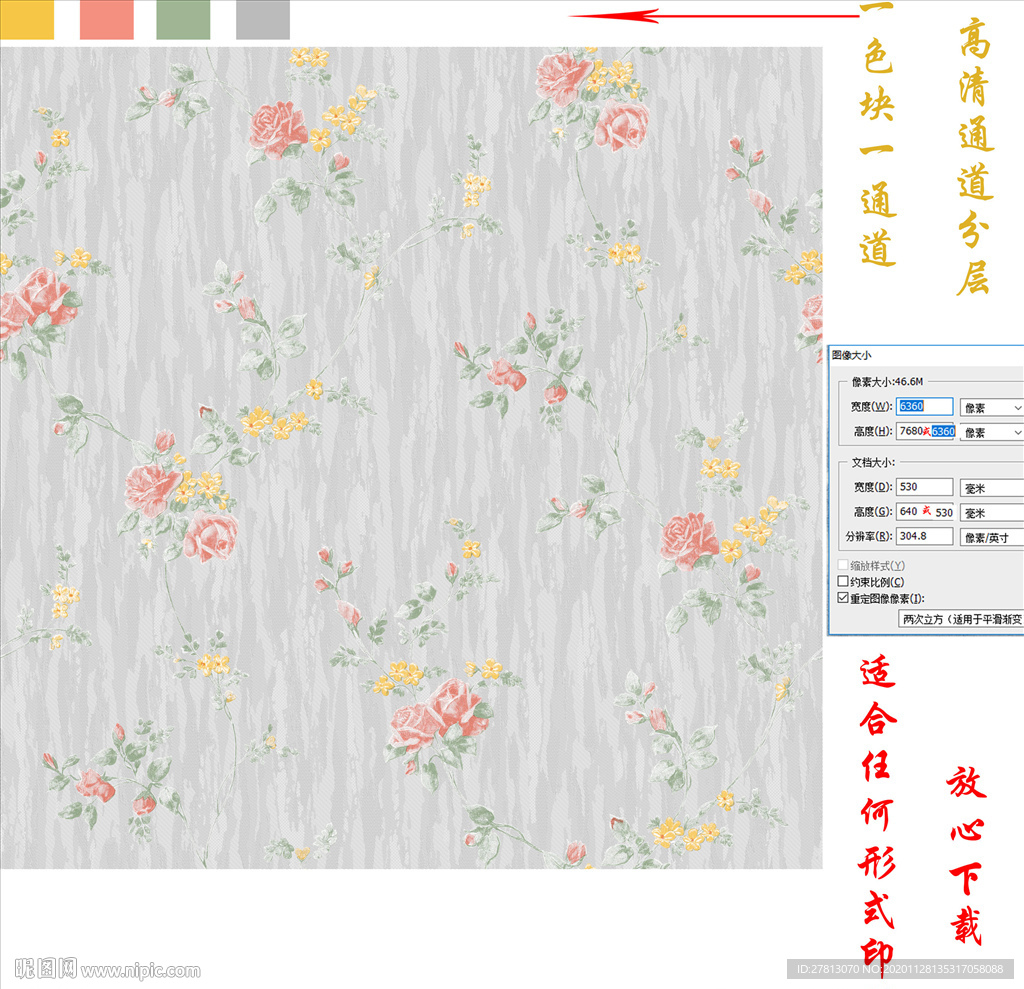The width and height of the screenshot is (1024, 989).
Task: Open the pixel width 像素 unit dropdown
Action: point(991,407)
